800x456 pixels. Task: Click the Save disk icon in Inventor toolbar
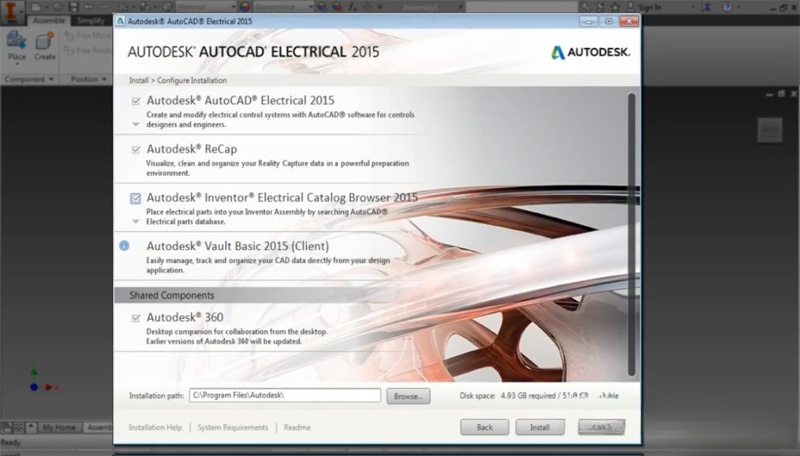tap(73, 7)
